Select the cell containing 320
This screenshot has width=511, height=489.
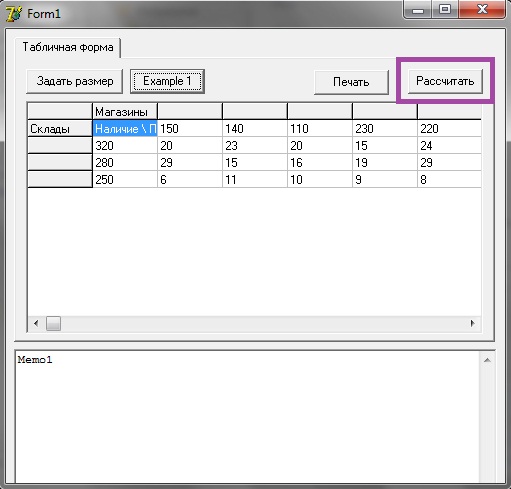point(125,146)
